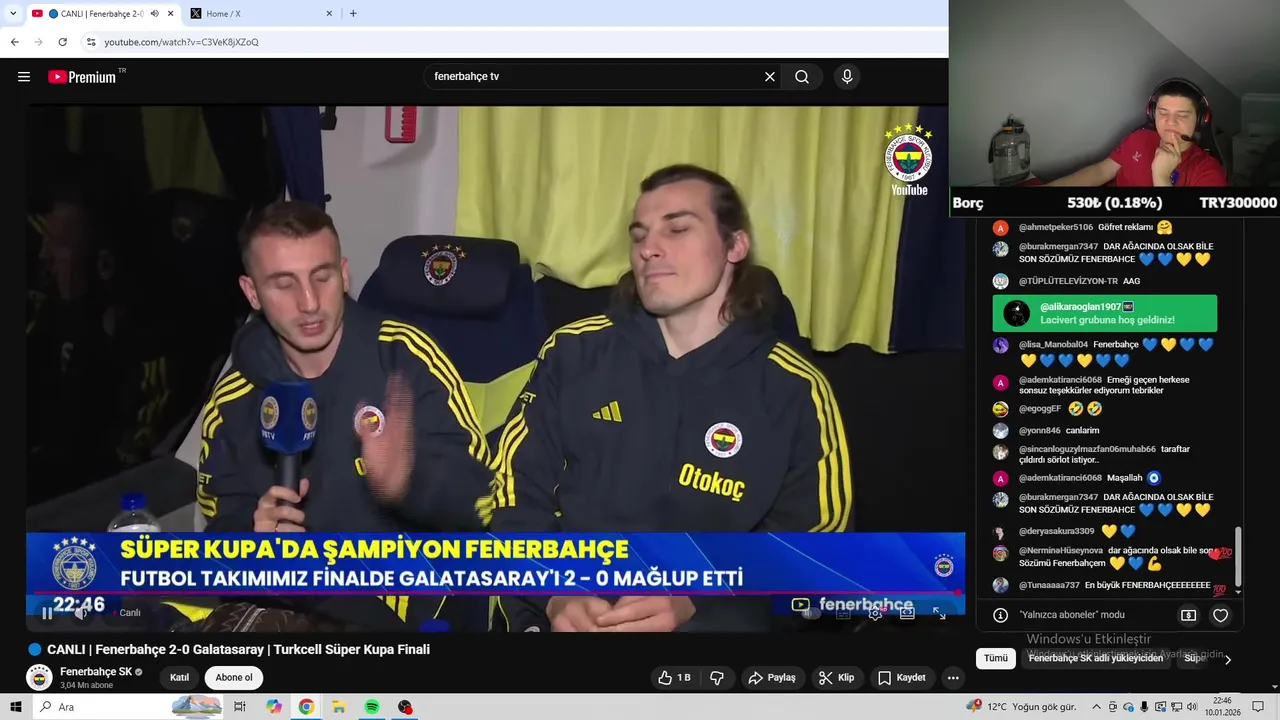The width and height of the screenshot is (1280, 720).
Task: Open a new browser tab
Action: point(353,14)
